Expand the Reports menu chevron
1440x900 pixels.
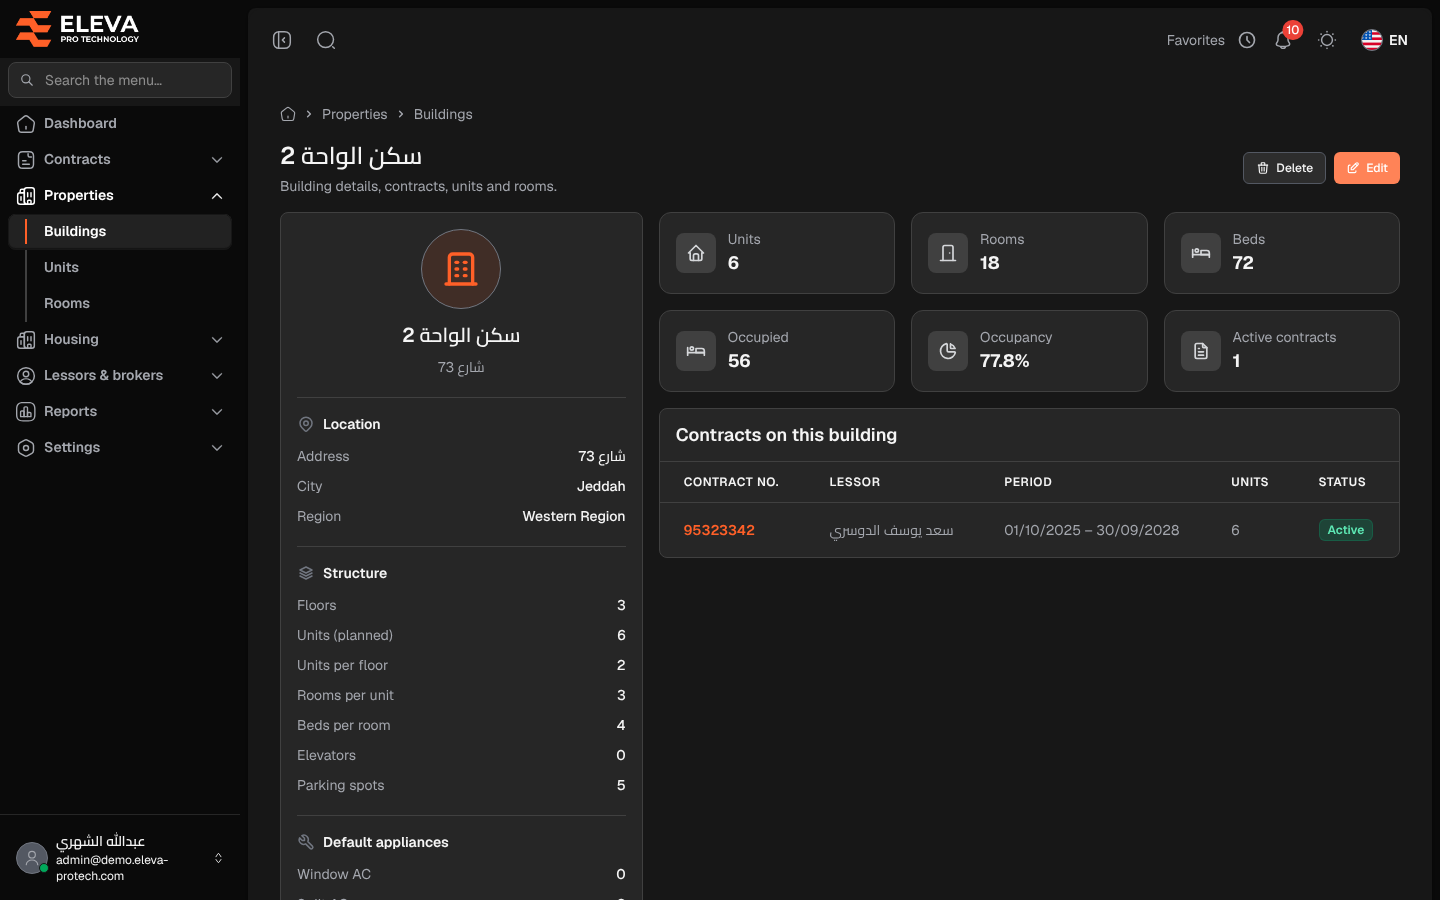pos(217,412)
